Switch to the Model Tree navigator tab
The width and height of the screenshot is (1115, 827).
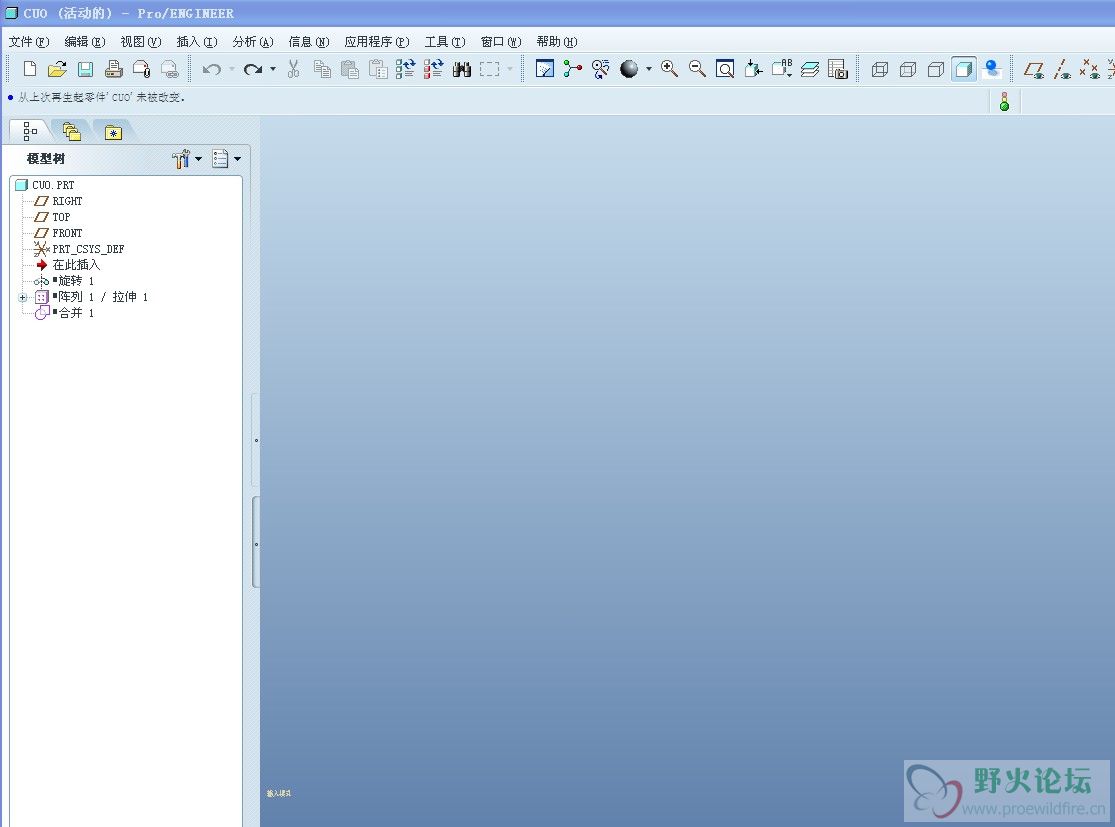30,131
